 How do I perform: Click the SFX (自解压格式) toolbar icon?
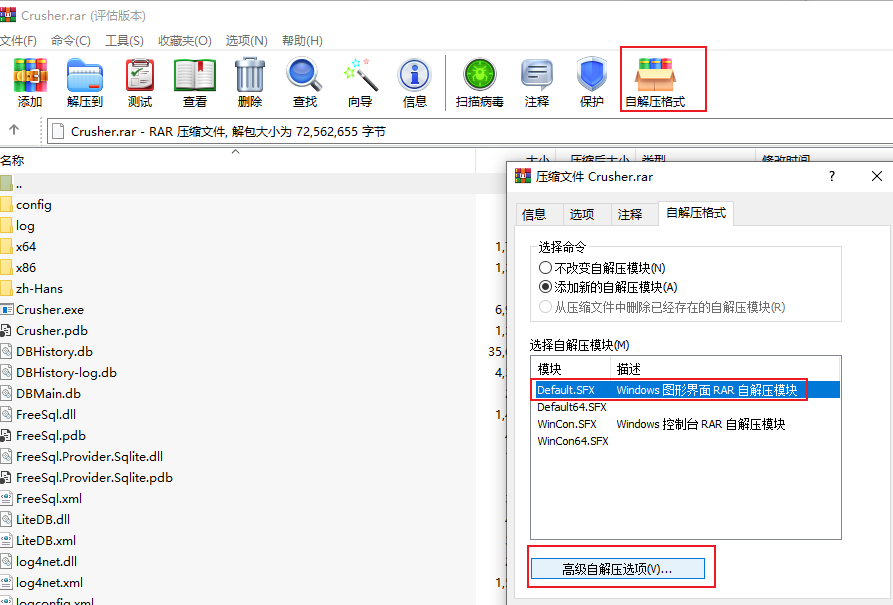tap(655, 83)
